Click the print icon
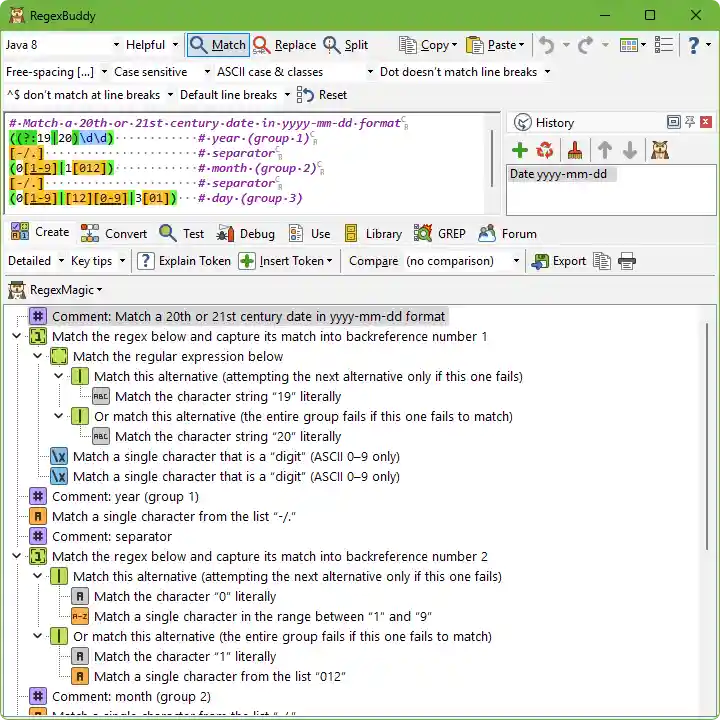 click(x=627, y=261)
